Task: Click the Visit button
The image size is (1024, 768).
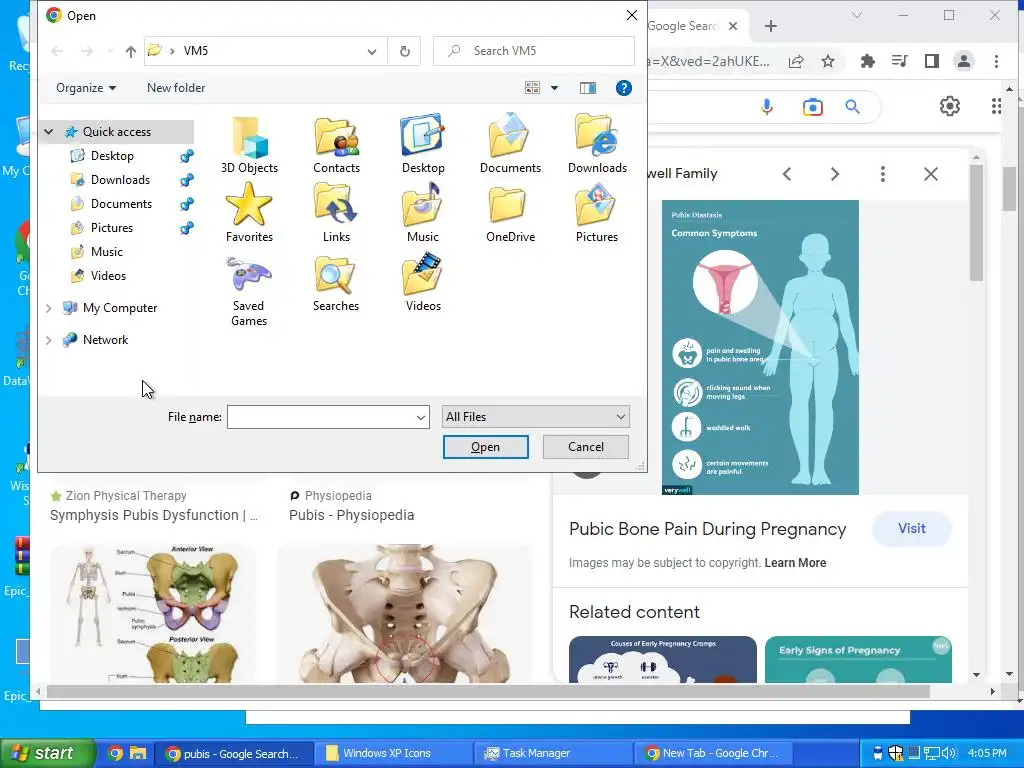Action: [x=912, y=528]
